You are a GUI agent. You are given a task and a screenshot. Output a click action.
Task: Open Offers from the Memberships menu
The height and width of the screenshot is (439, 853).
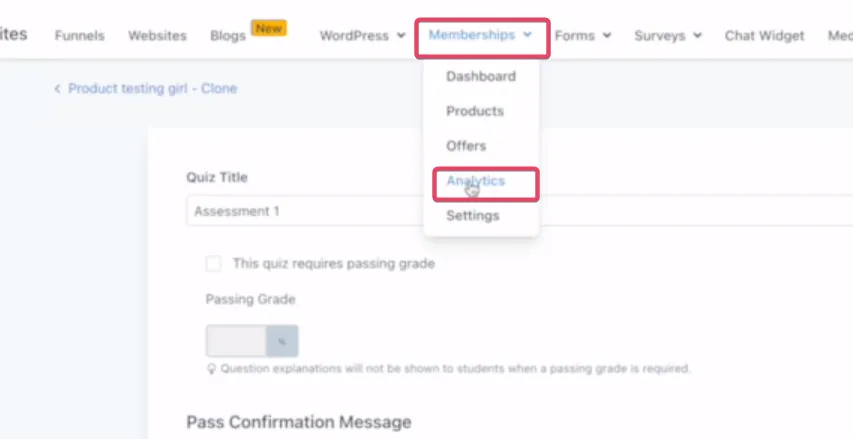point(466,146)
